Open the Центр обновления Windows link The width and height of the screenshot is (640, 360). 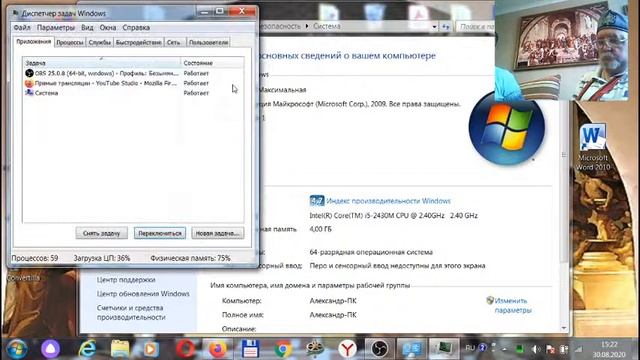(x=143, y=294)
